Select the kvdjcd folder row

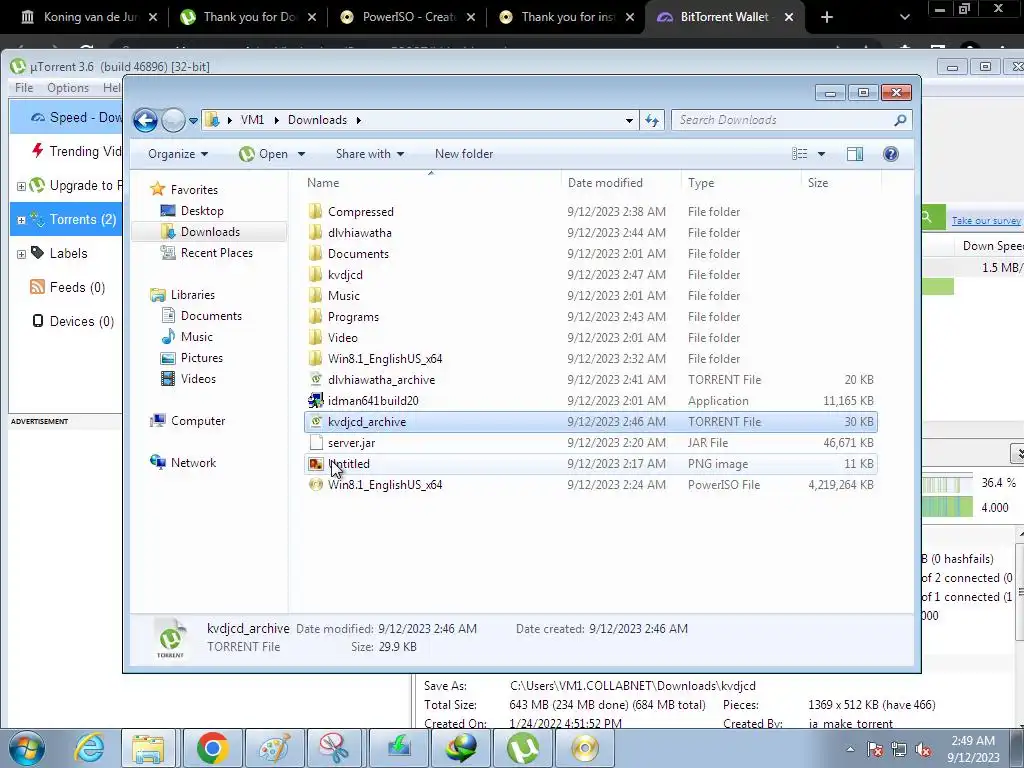[x=591, y=275]
